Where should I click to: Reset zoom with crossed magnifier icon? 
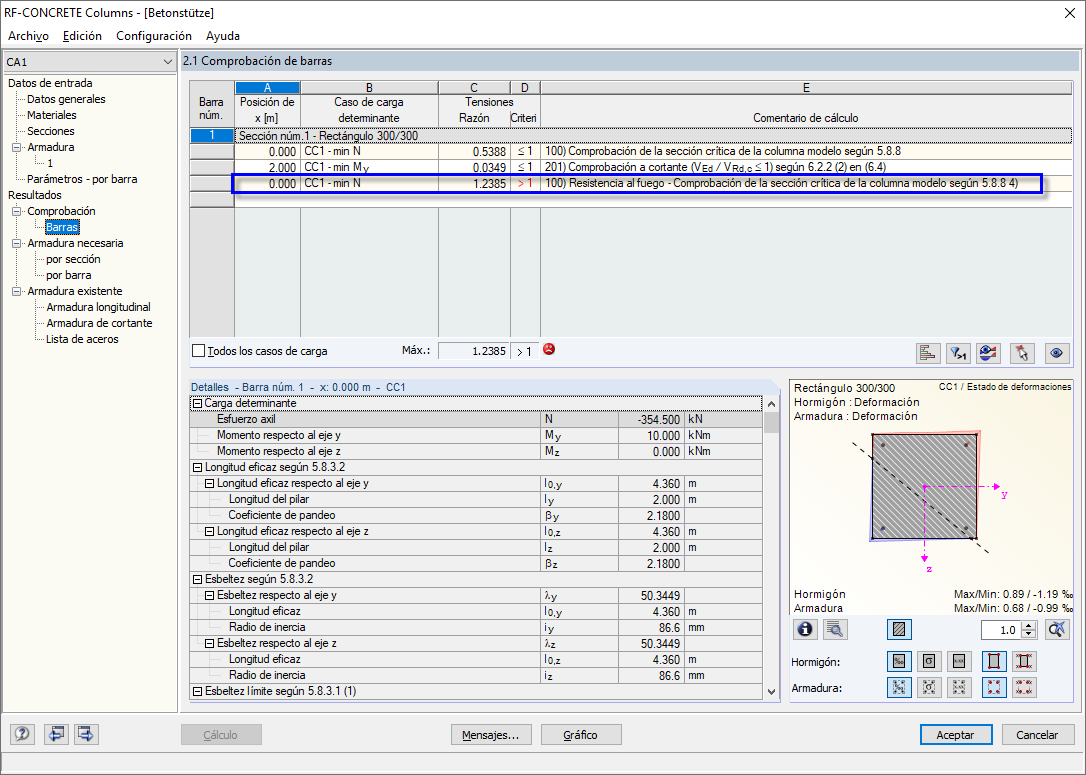[x=1056, y=630]
